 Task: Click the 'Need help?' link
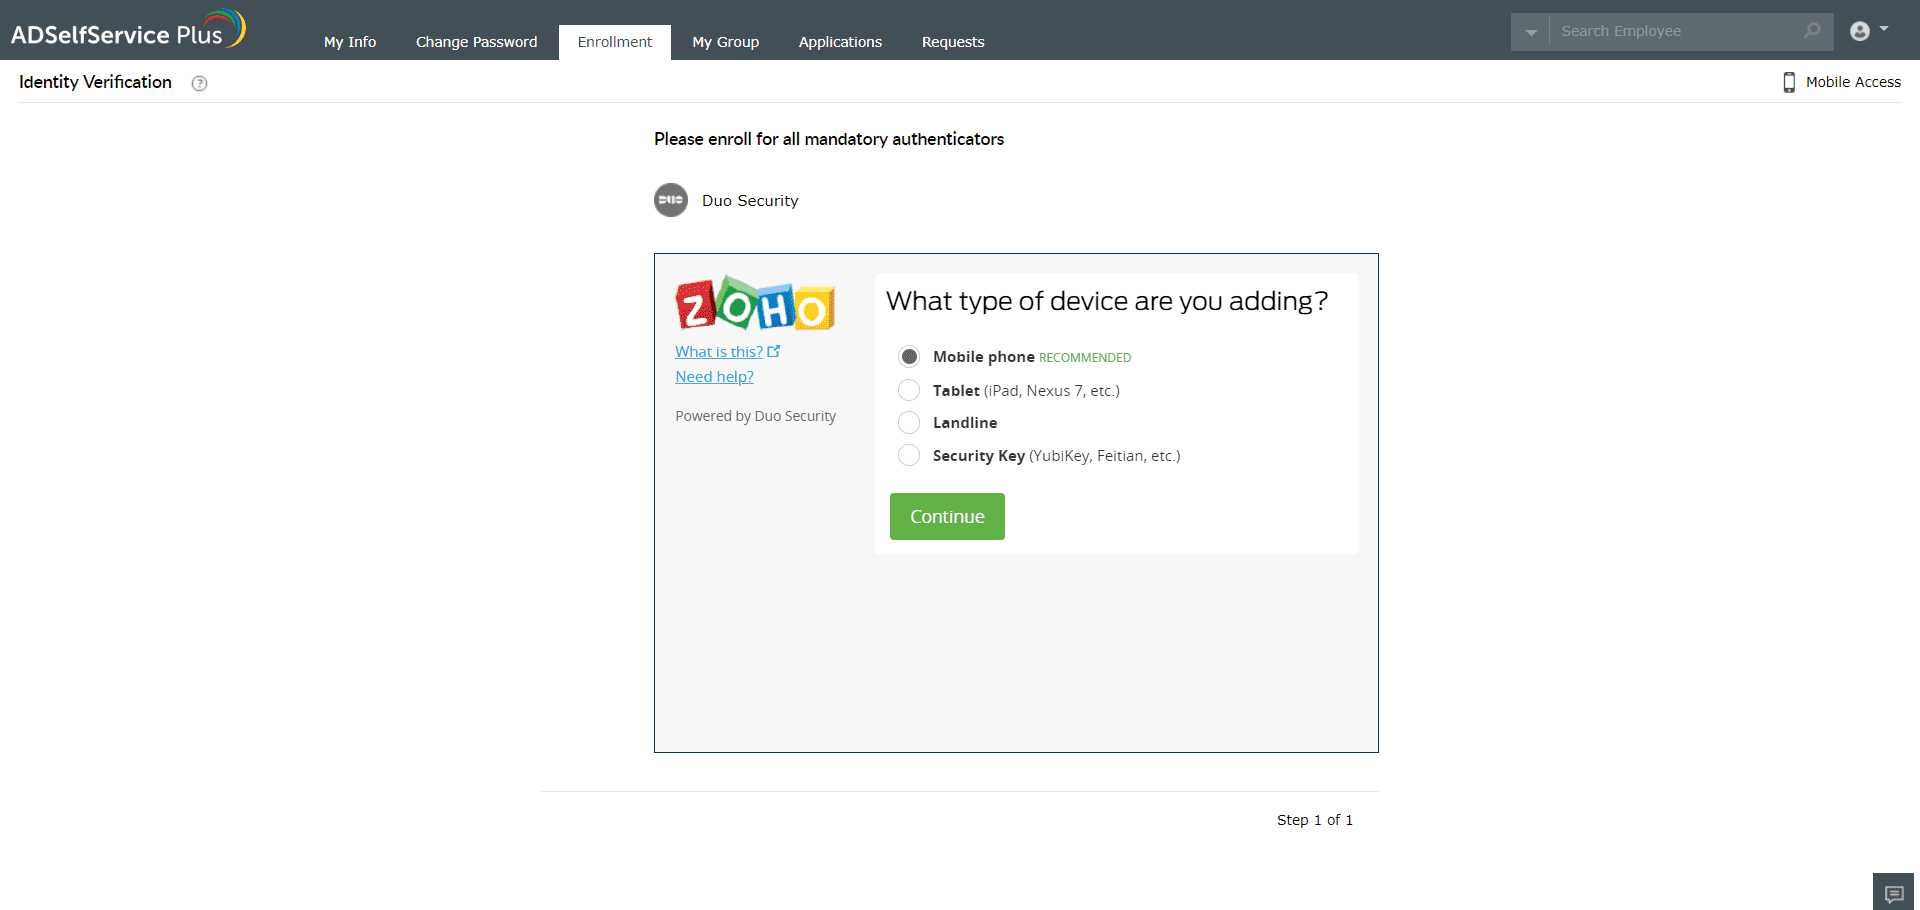pyautogui.click(x=714, y=376)
